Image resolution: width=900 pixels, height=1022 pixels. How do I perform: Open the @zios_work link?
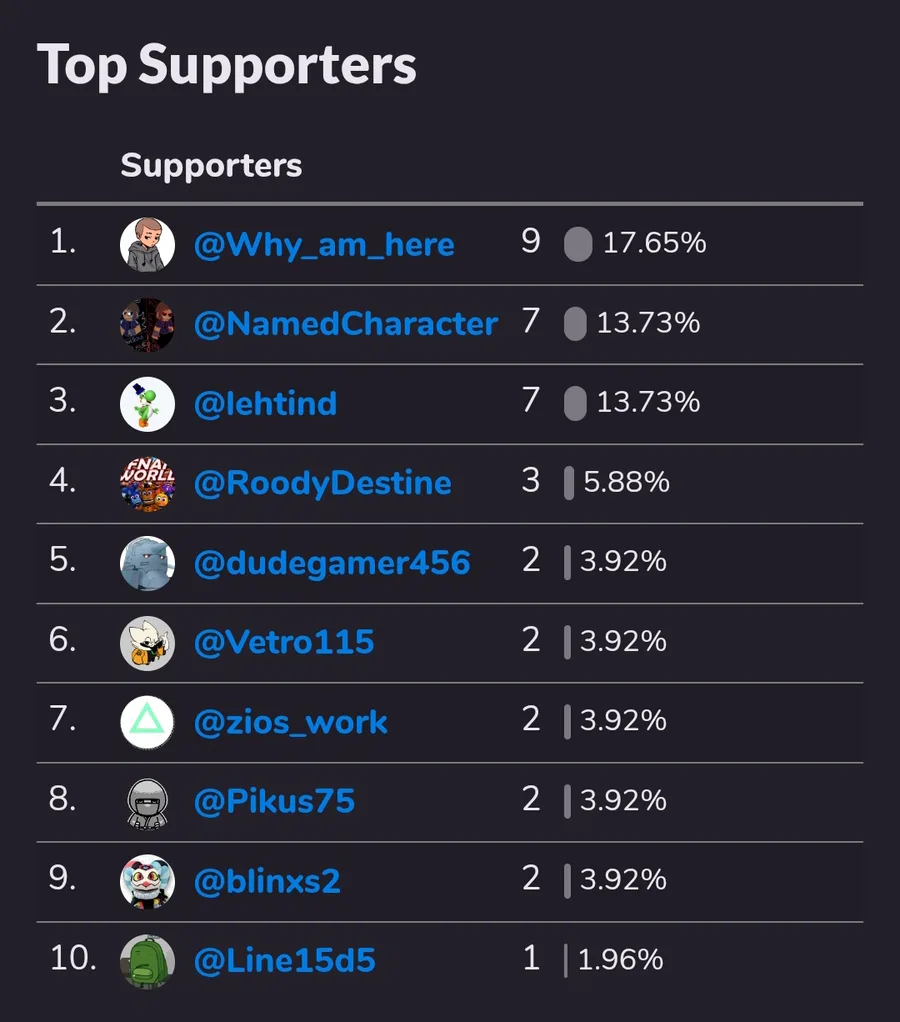291,723
